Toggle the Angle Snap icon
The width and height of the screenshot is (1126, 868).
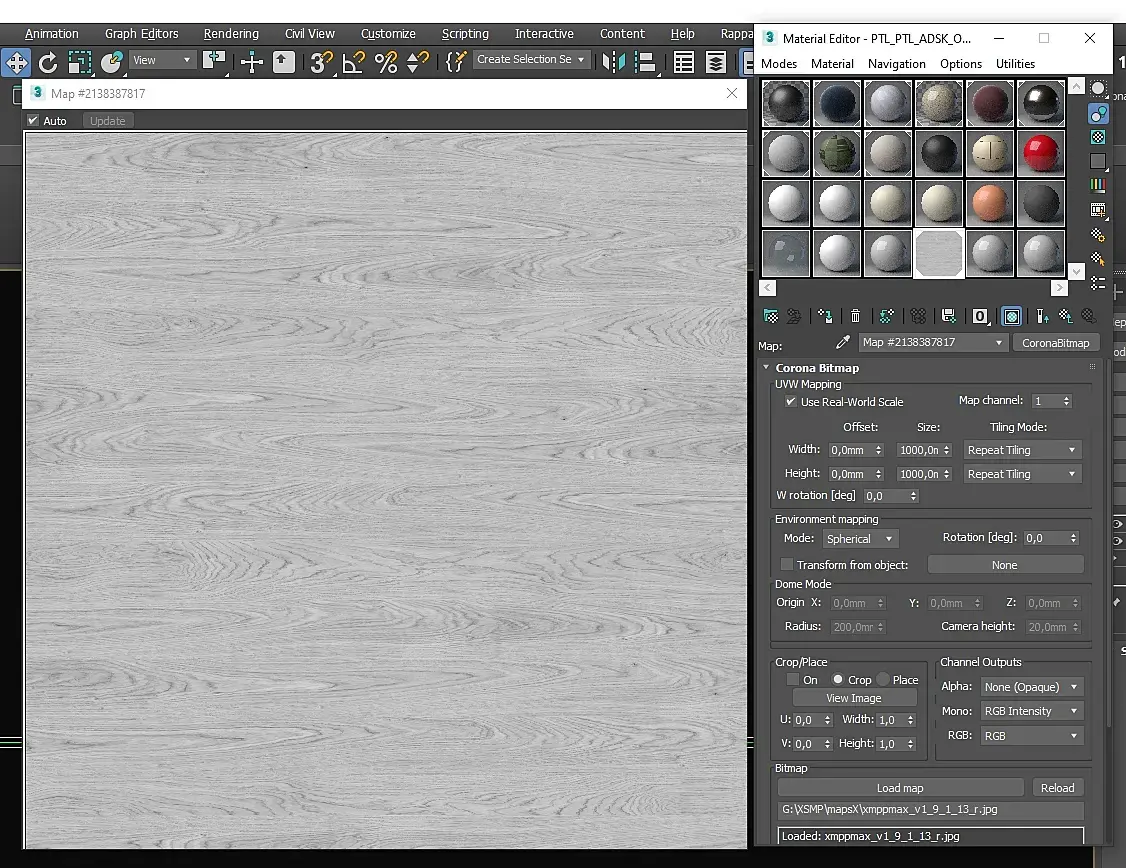click(x=353, y=62)
